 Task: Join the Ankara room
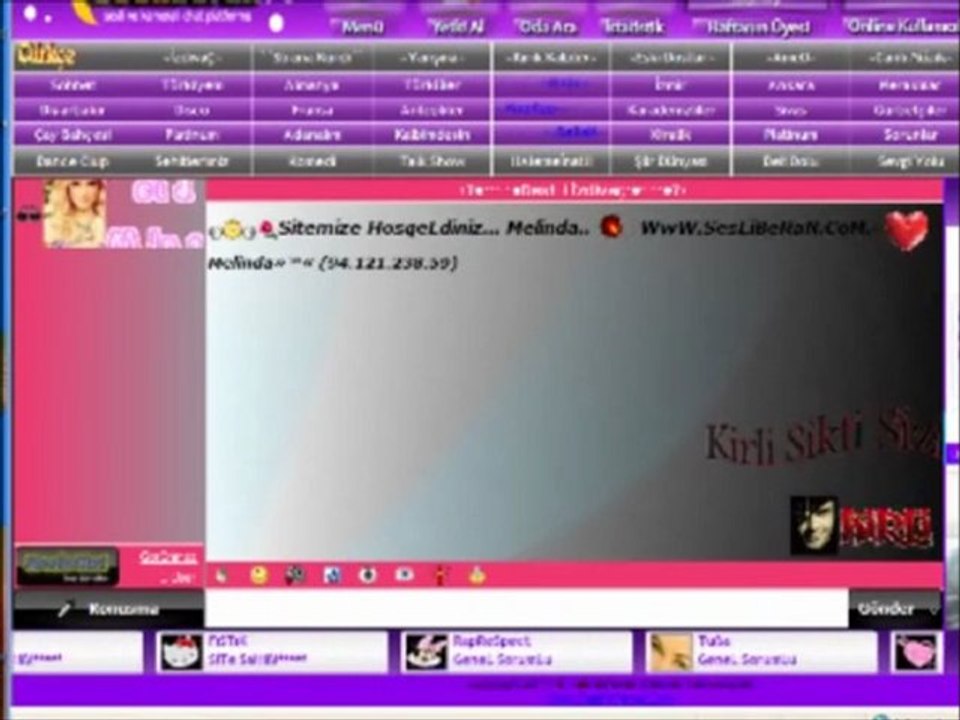coord(790,85)
